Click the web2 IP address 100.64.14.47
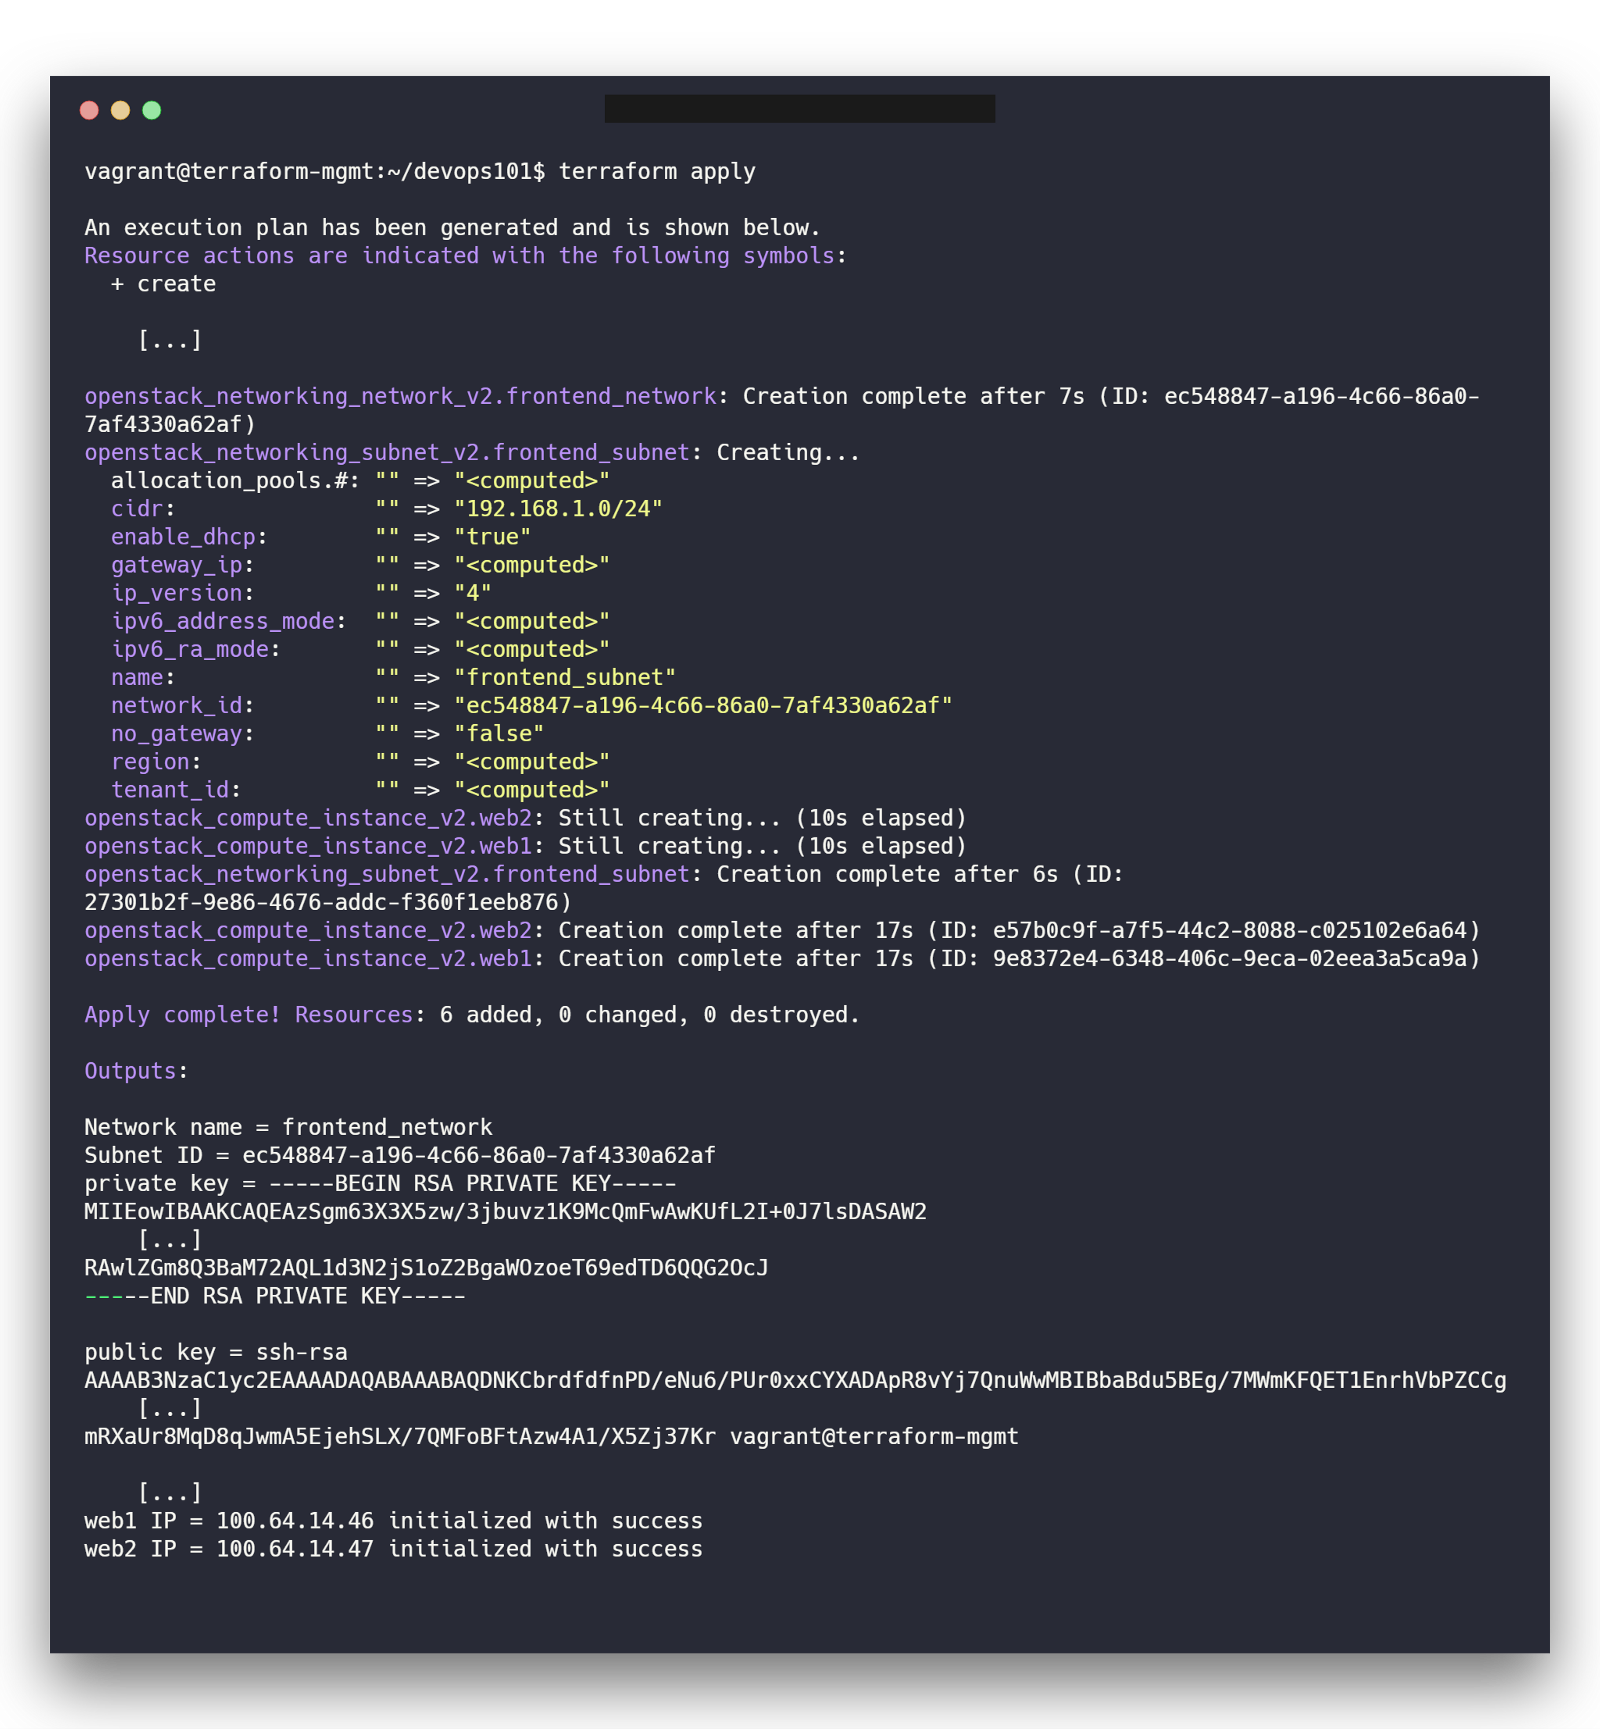 (295, 1549)
